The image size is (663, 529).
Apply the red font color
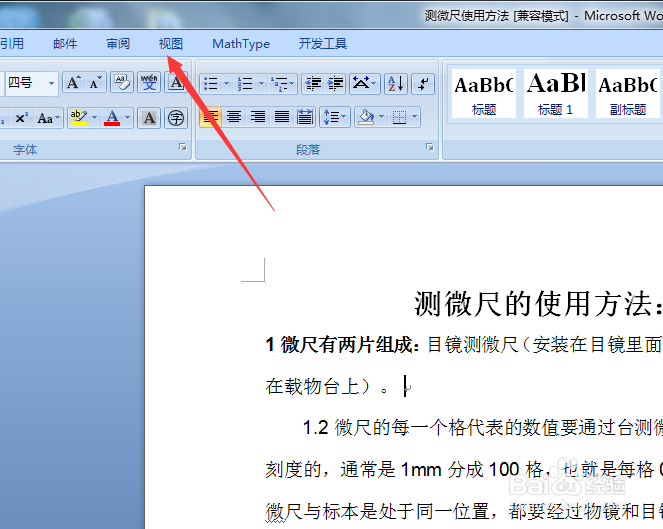[112, 118]
